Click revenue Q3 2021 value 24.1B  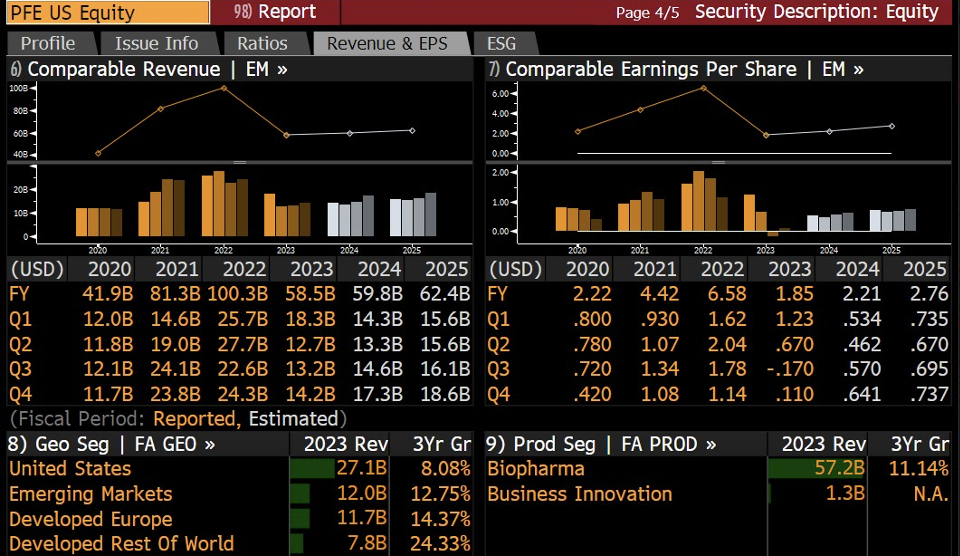point(175,369)
